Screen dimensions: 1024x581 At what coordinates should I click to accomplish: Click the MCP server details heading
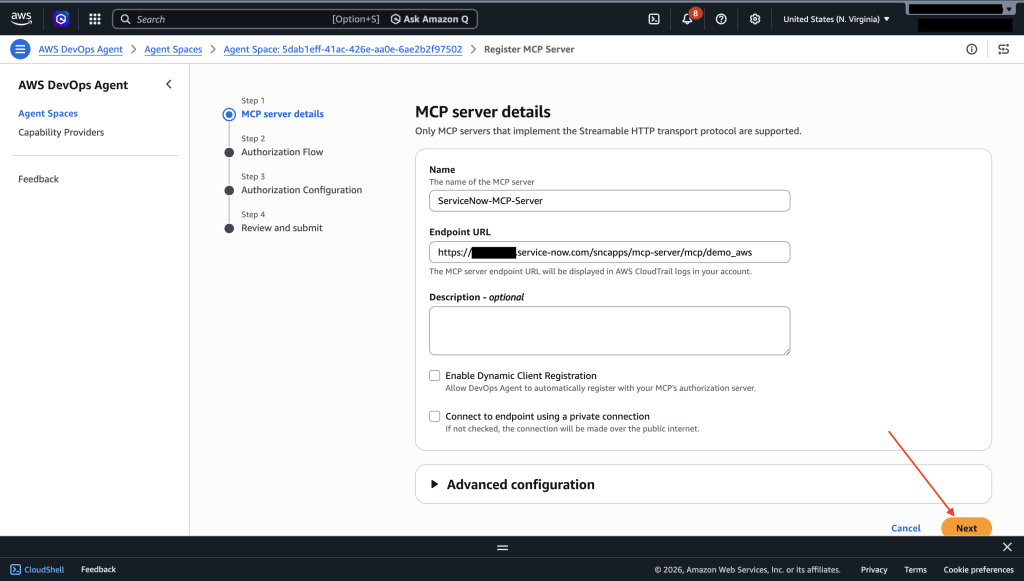coord(483,112)
